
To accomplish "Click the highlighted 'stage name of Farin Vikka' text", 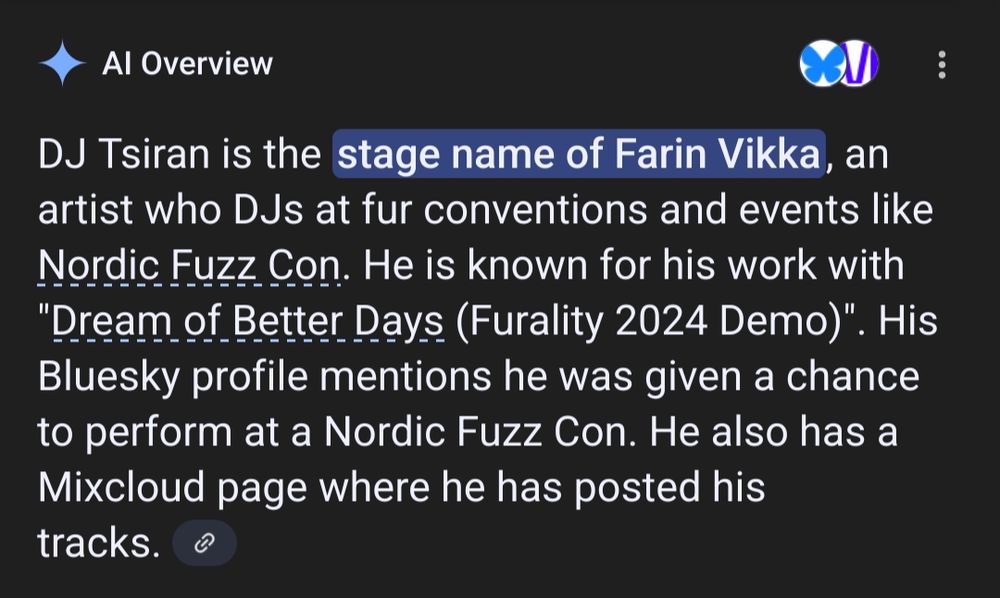I will 578,154.
